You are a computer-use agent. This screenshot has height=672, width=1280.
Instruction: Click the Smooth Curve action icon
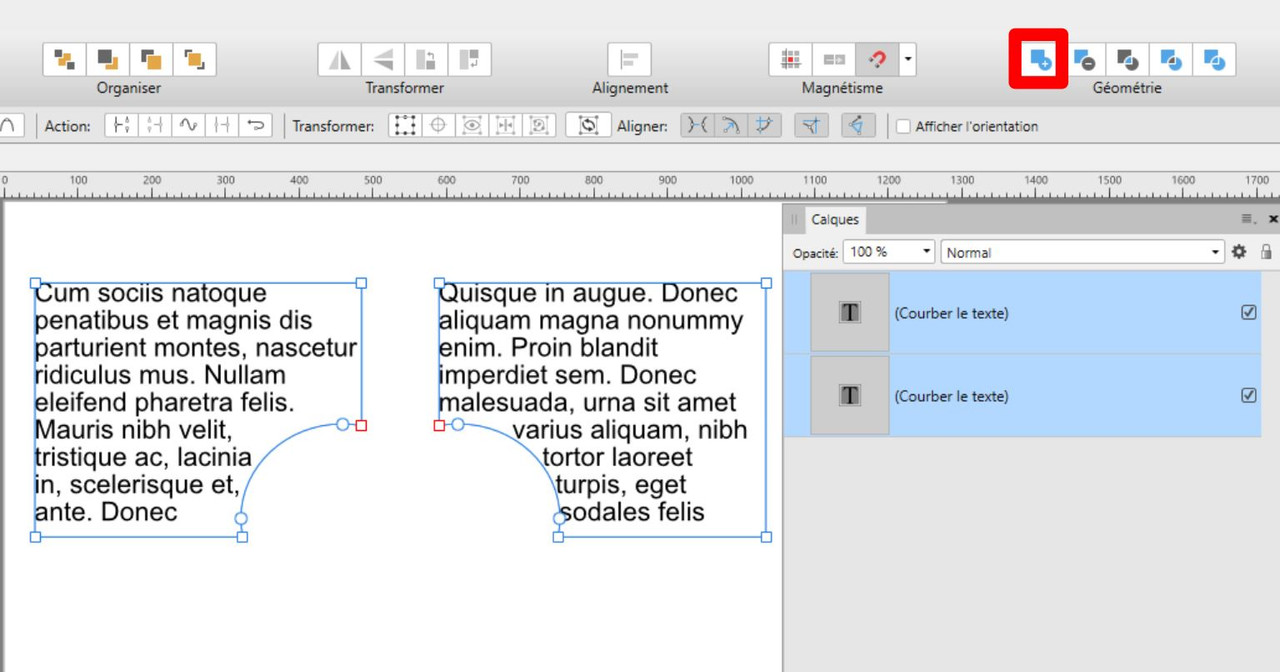pyautogui.click(x=188, y=126)
